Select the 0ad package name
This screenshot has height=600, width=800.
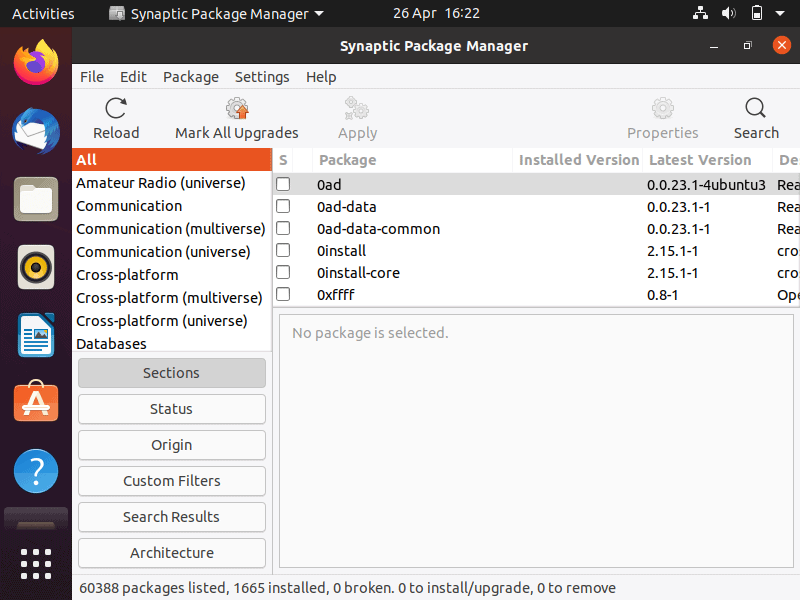click(329, 185)
